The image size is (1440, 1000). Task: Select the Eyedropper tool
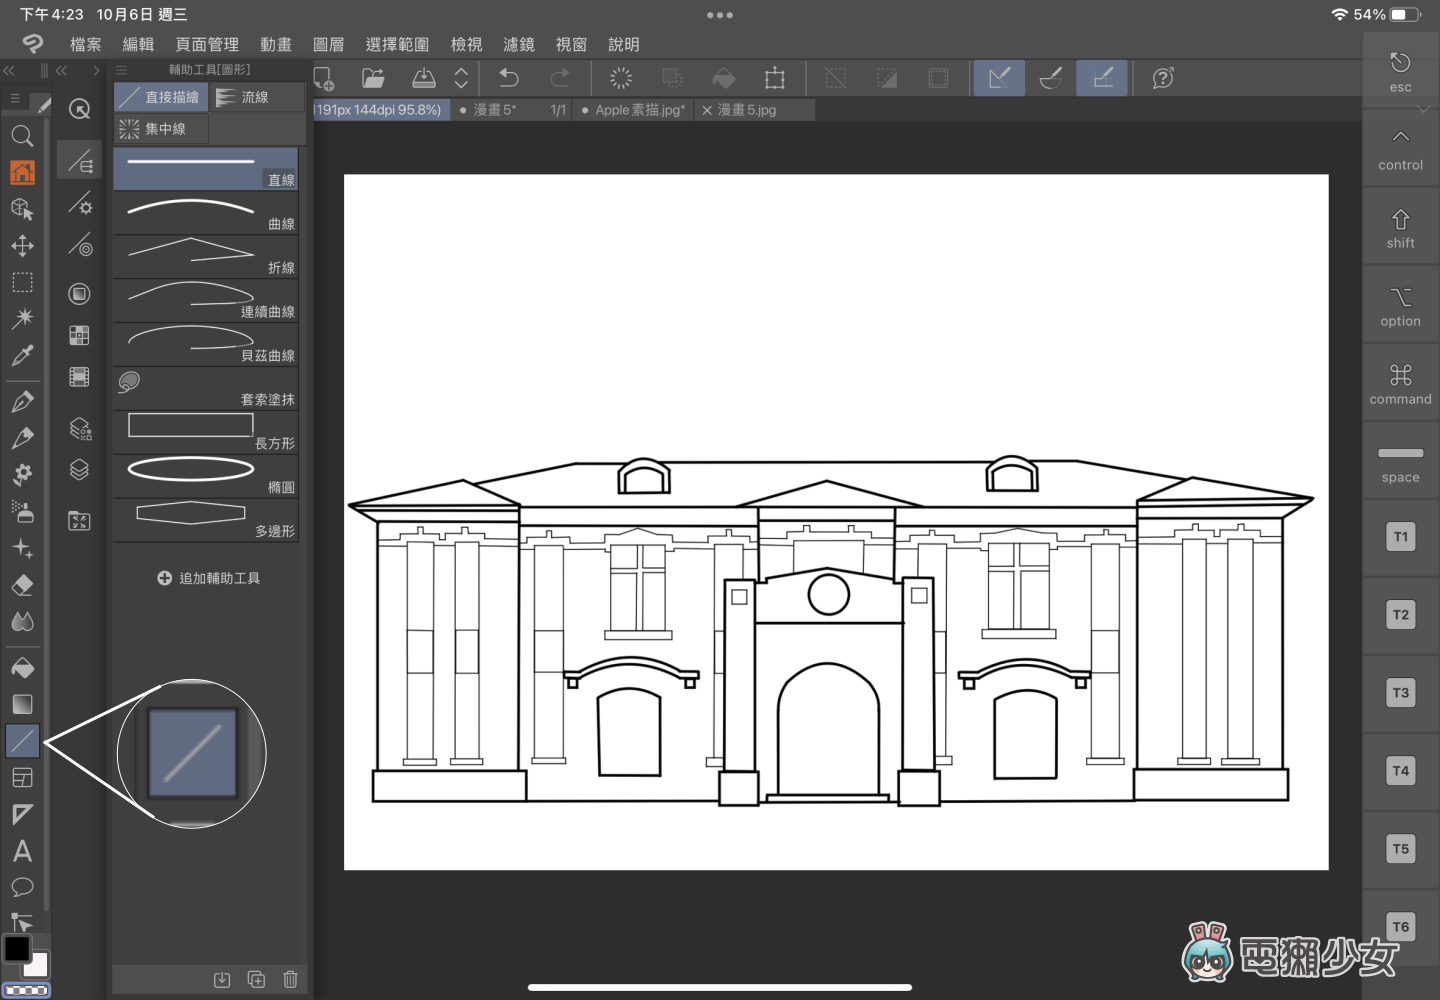tap(22, 355)
